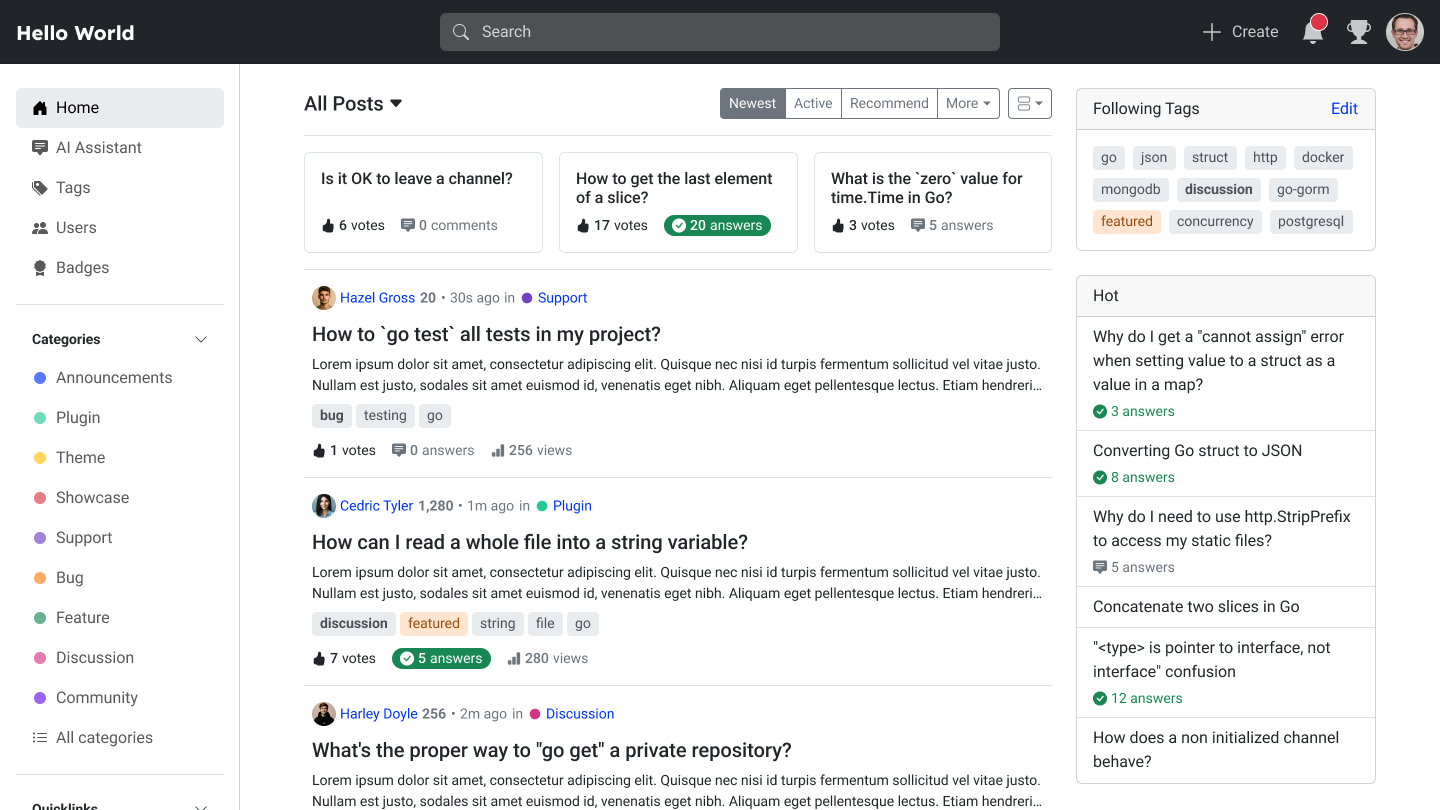This screenshot has width=1440, height=810.
Task: Click the trophy leaderboard icon
Action: [1359, 31]
